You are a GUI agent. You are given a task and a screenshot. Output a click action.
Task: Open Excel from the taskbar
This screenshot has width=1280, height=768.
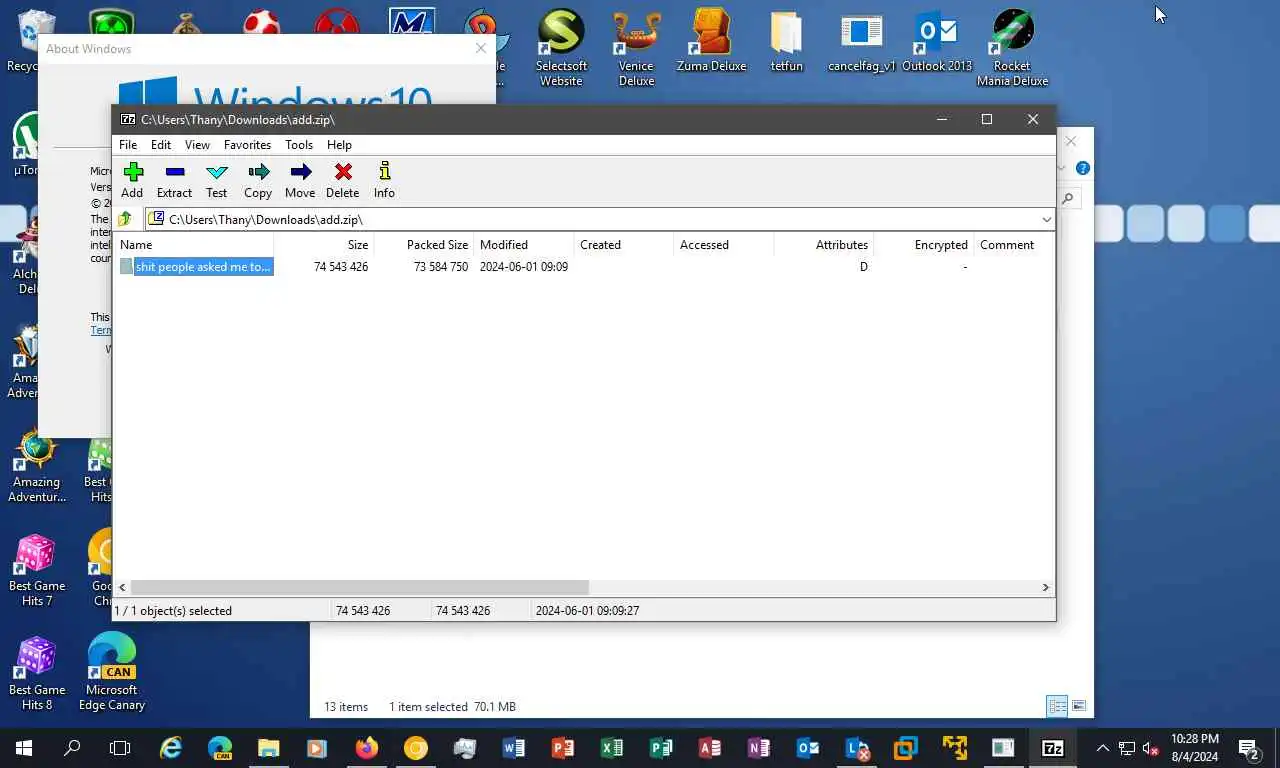pyautogui.click(x=612, y=748)
